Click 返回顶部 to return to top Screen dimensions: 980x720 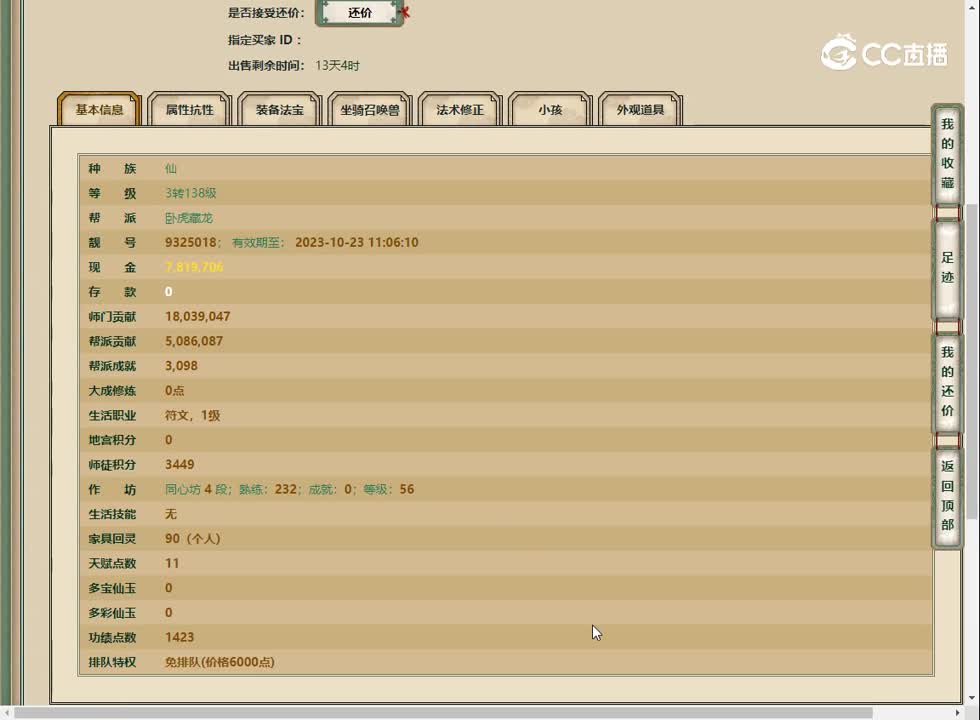(x=947, y=495)
